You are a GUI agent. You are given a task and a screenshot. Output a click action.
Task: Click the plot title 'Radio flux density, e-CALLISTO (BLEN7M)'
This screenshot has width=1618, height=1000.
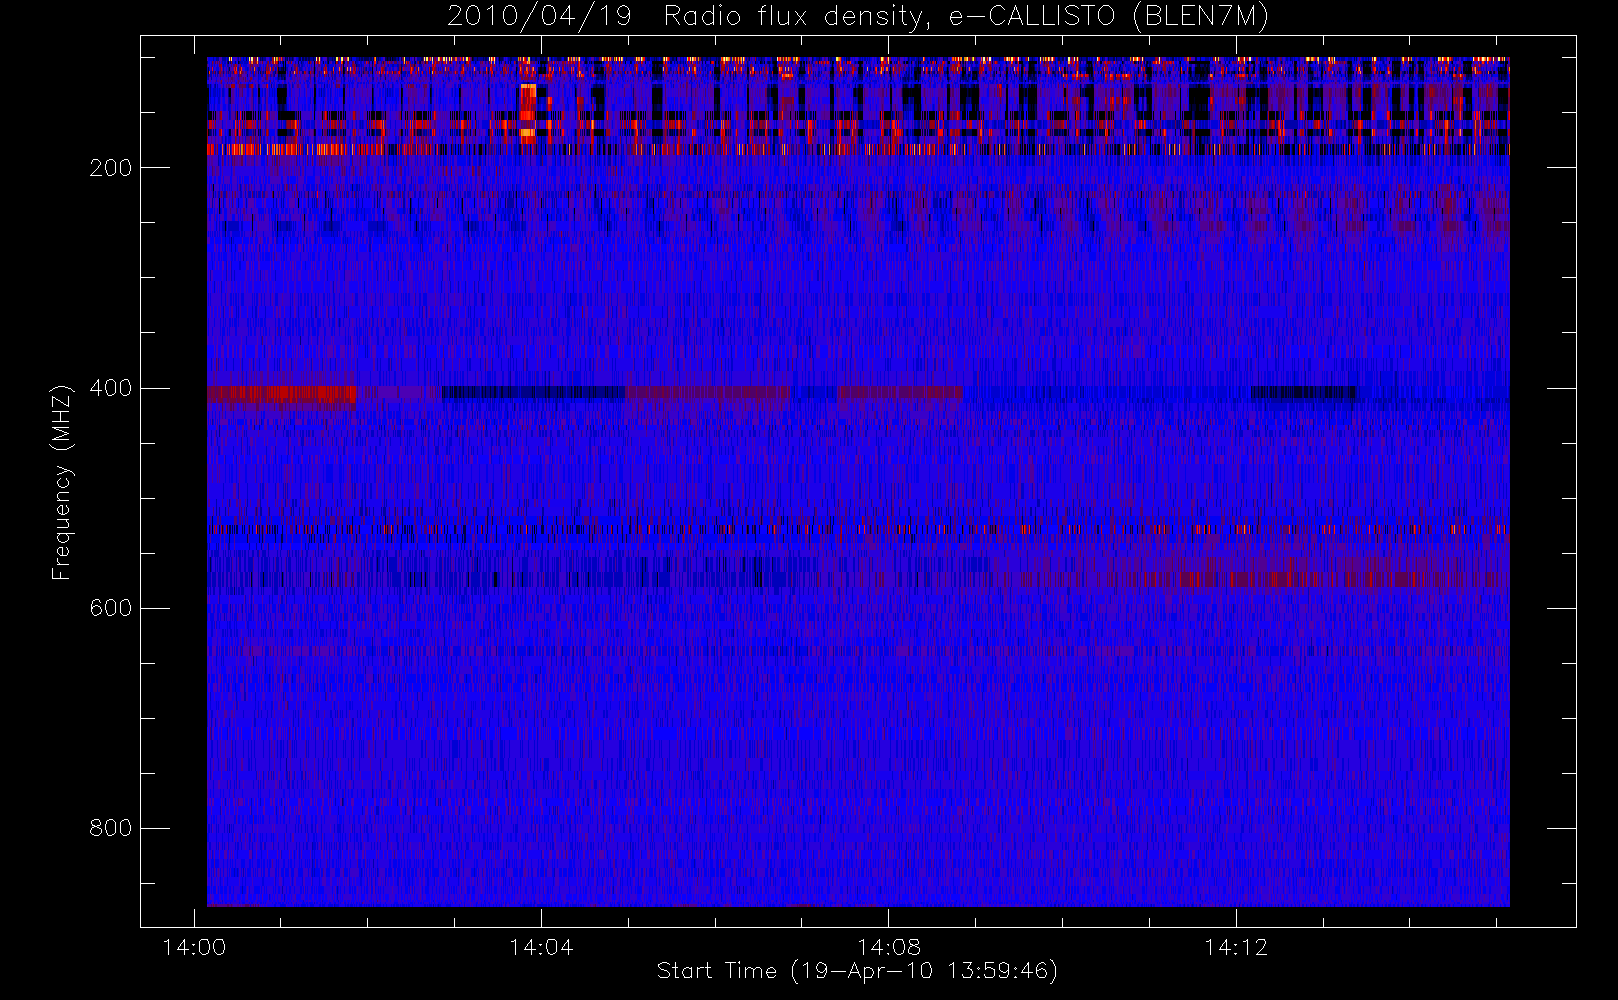pyautogui.click(x=966, y=17)
